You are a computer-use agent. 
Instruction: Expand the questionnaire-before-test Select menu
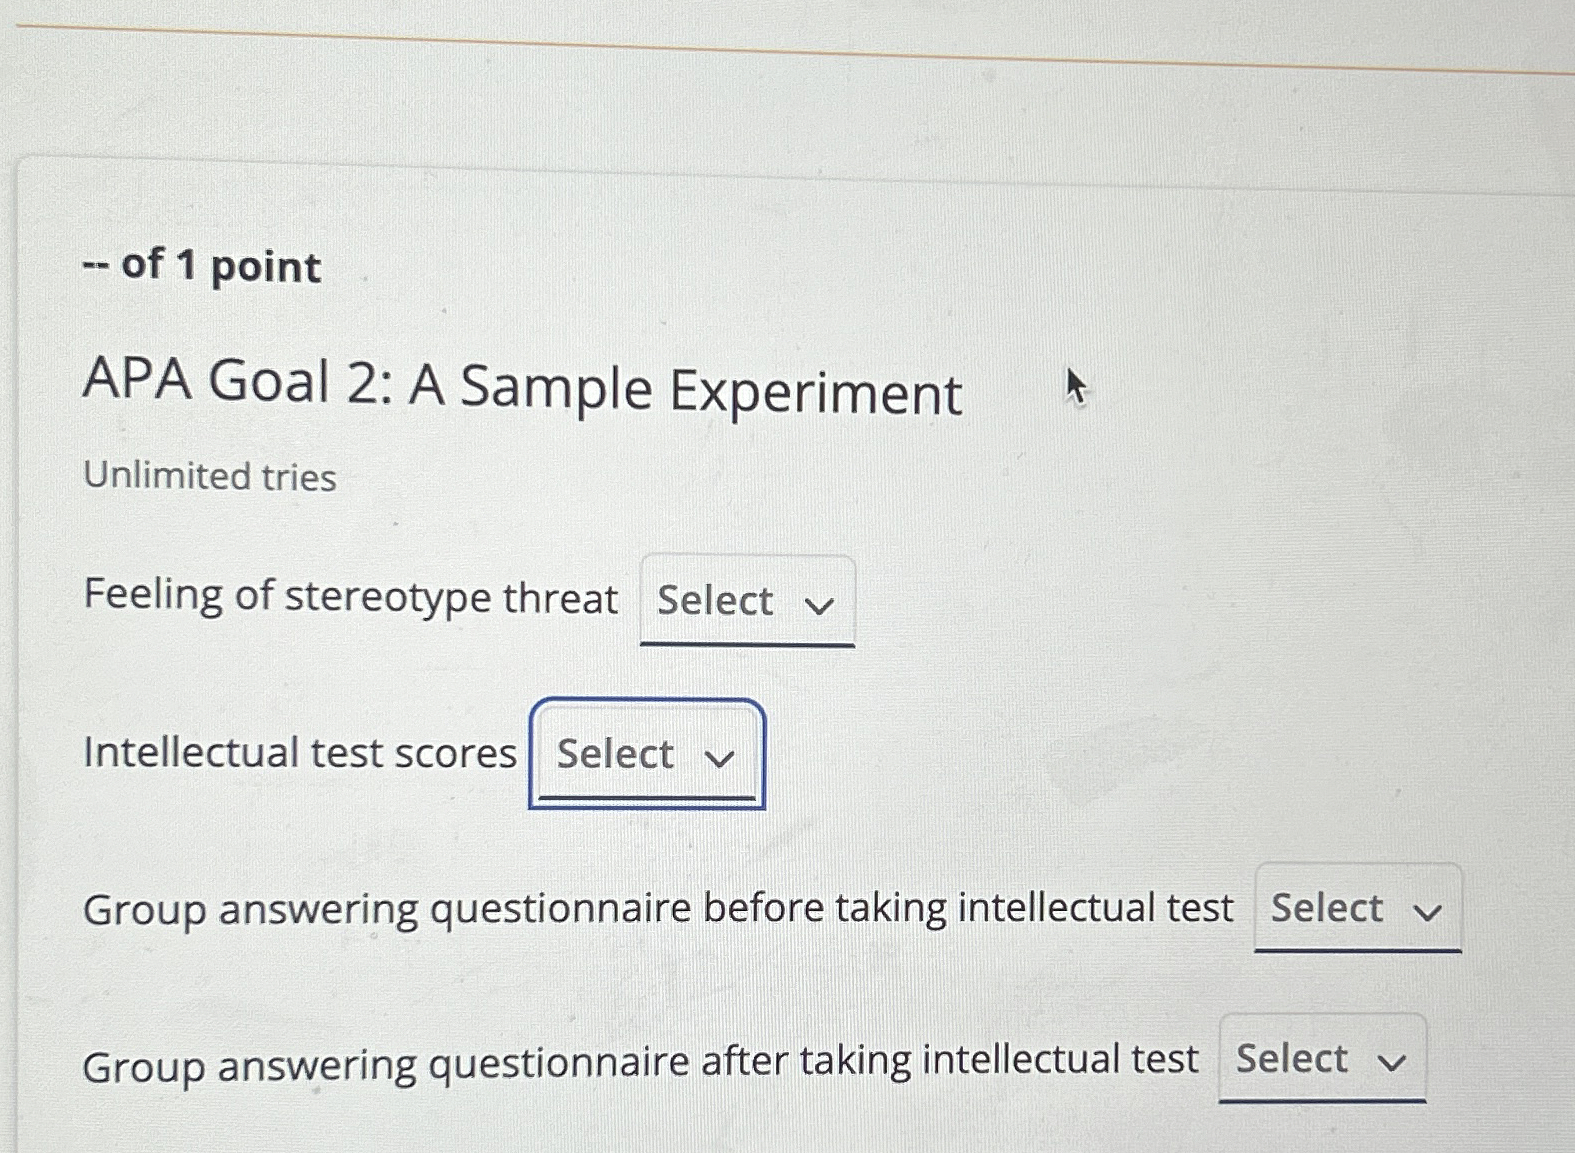1355,908
